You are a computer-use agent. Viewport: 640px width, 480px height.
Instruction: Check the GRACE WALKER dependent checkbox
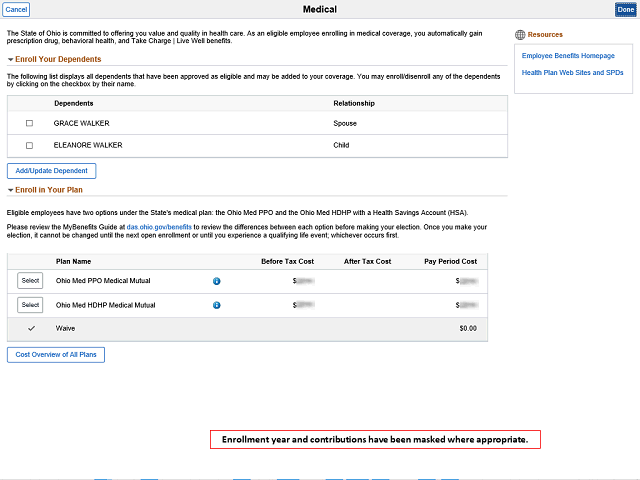(29, 123)
